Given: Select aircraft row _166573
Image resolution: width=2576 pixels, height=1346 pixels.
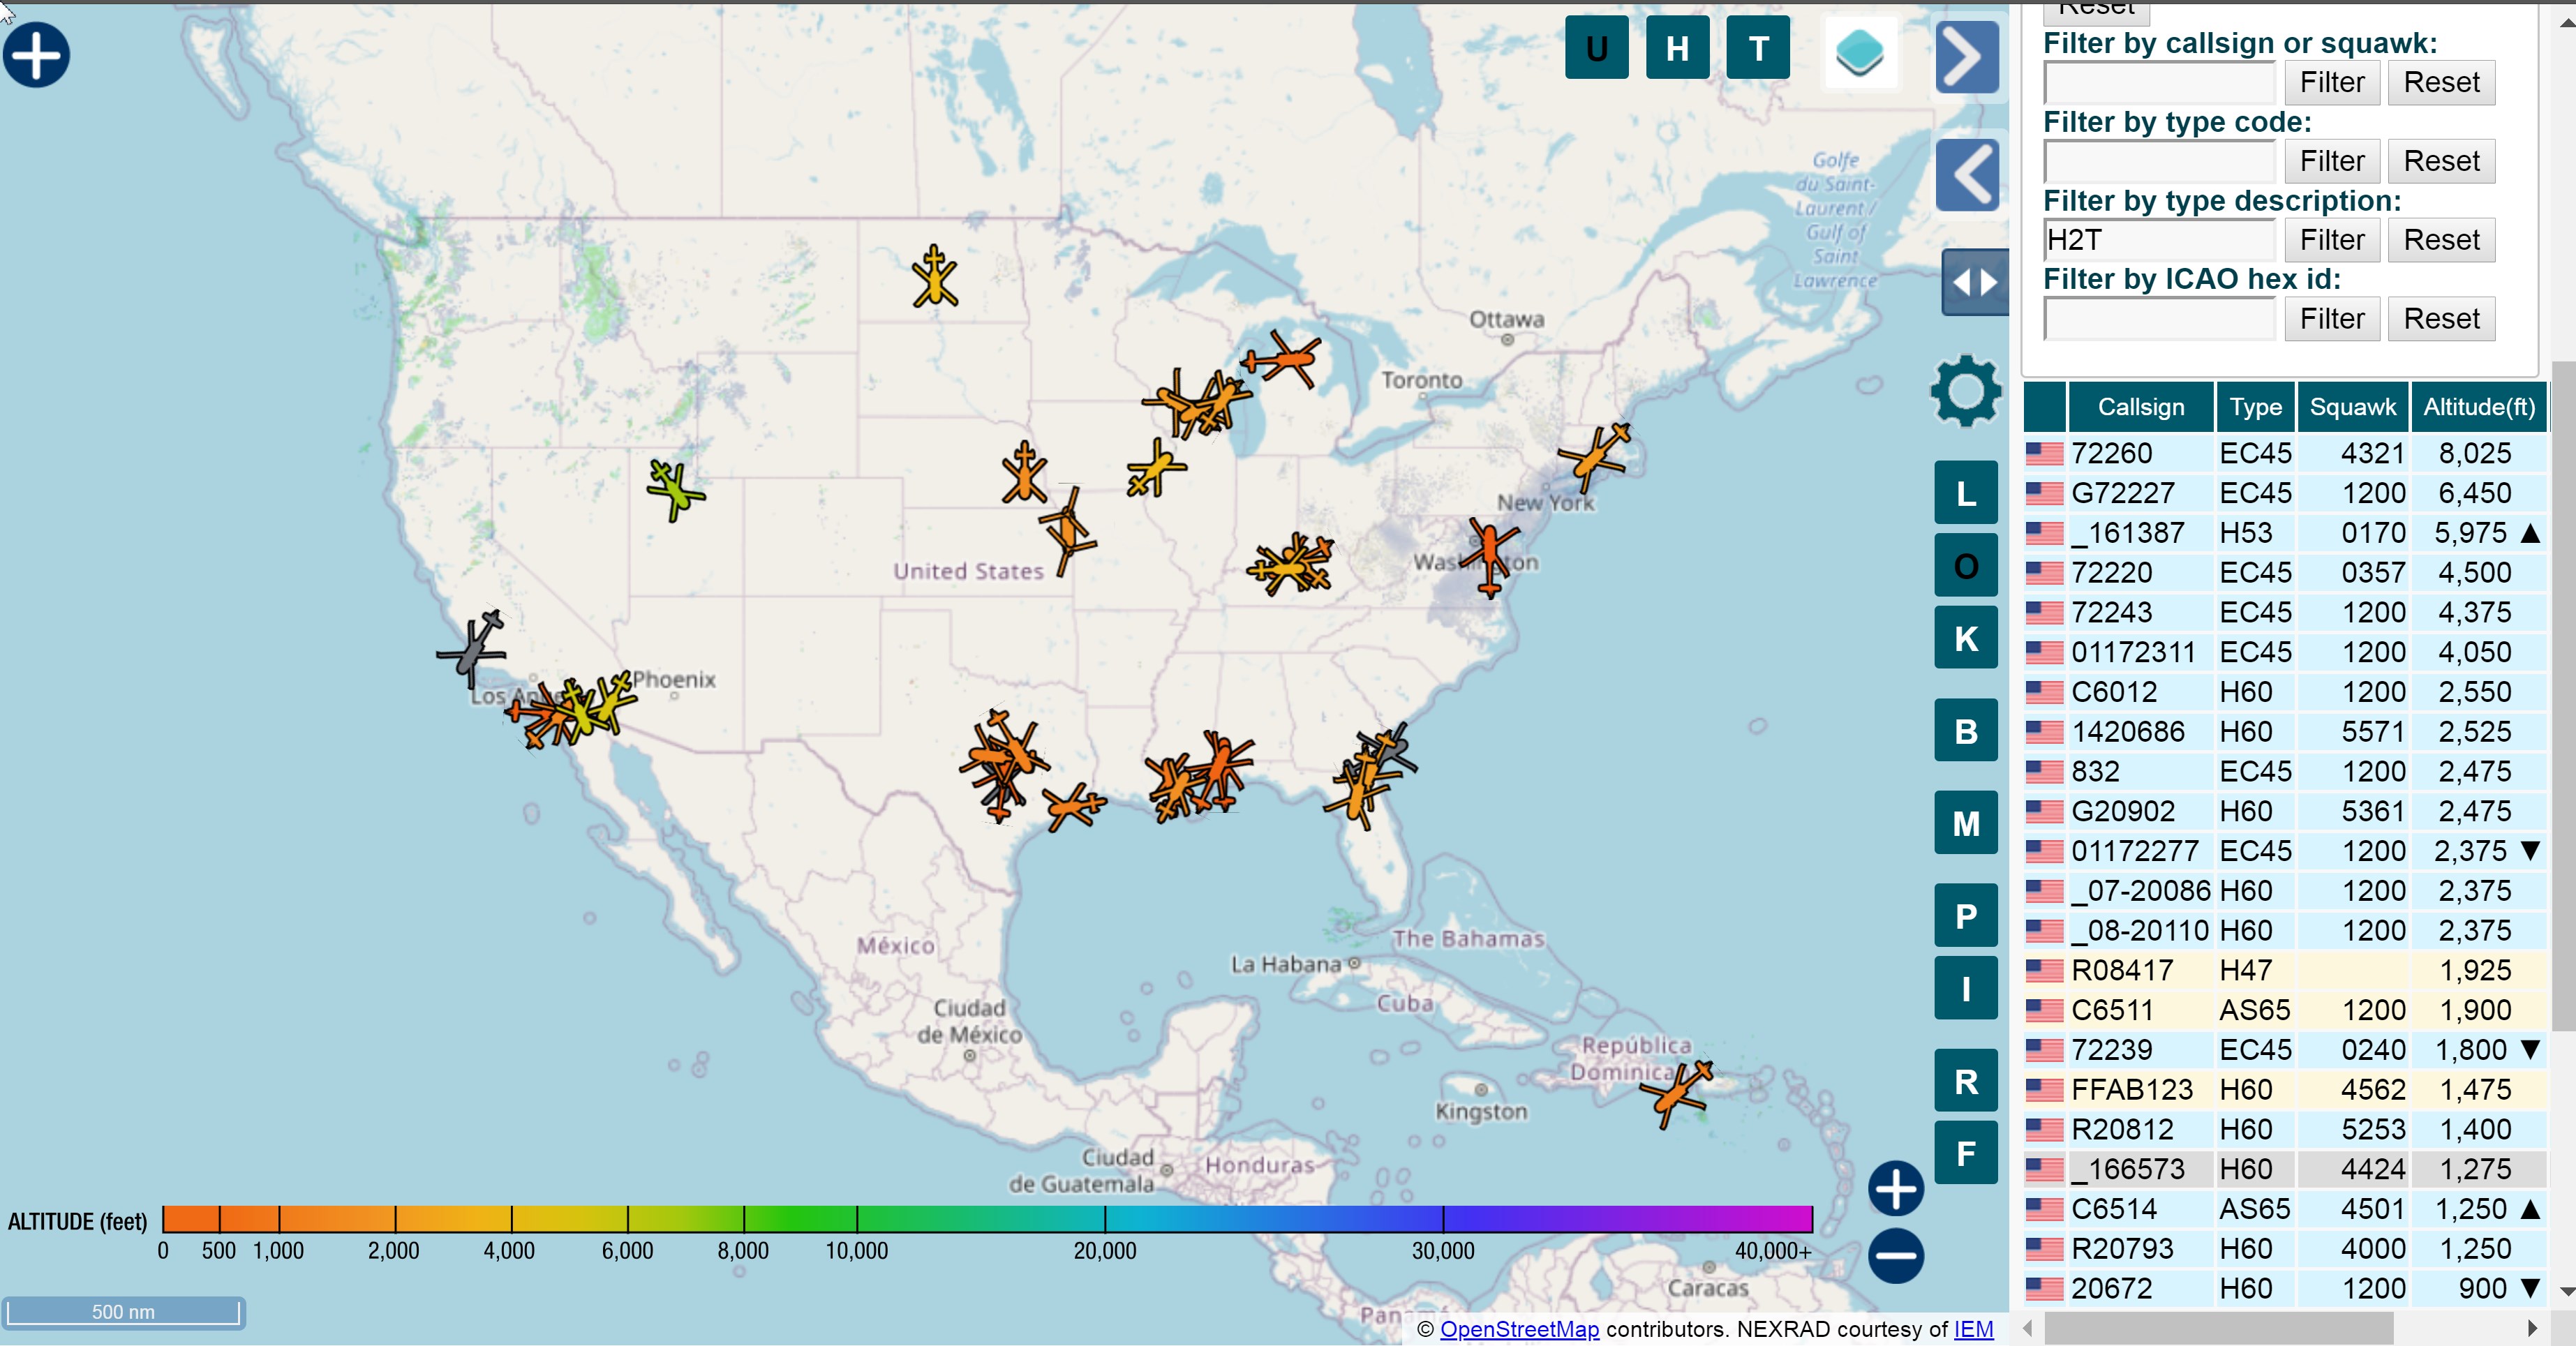Looking at the screenshot, I should click(x=2284, y=1169).
